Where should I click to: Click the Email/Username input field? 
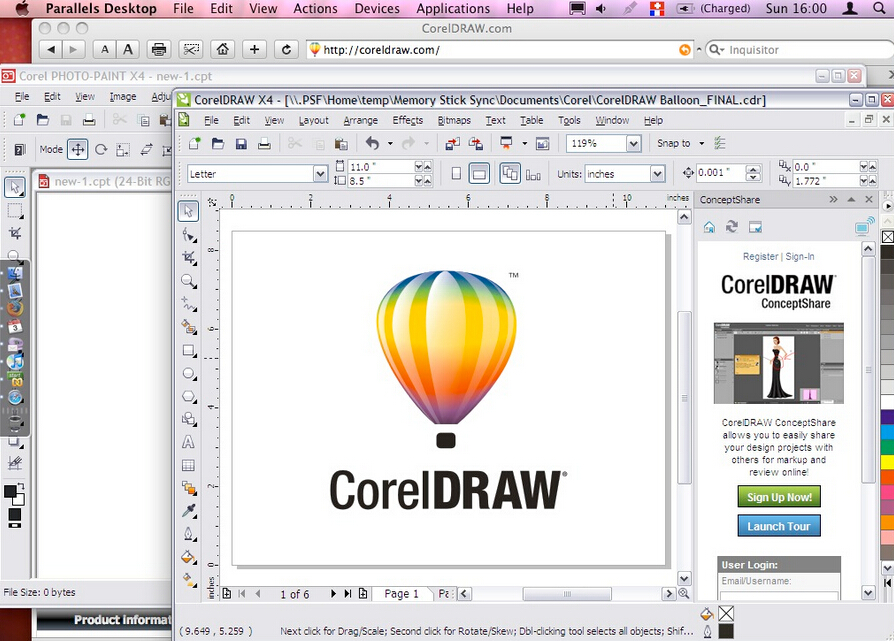point(778,597)
